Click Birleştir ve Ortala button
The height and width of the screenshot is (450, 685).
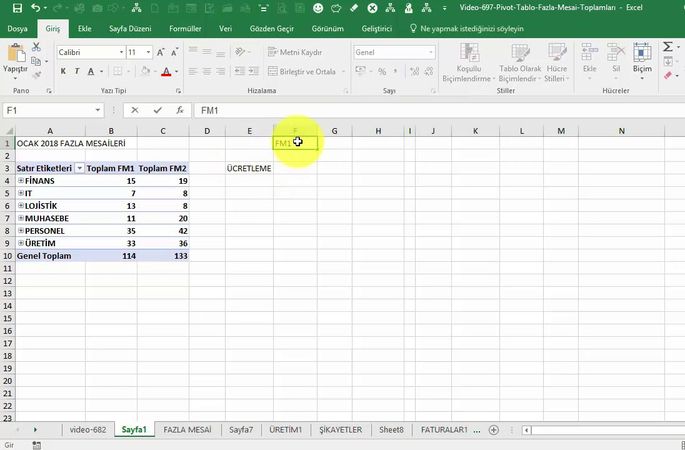(302, 71)
